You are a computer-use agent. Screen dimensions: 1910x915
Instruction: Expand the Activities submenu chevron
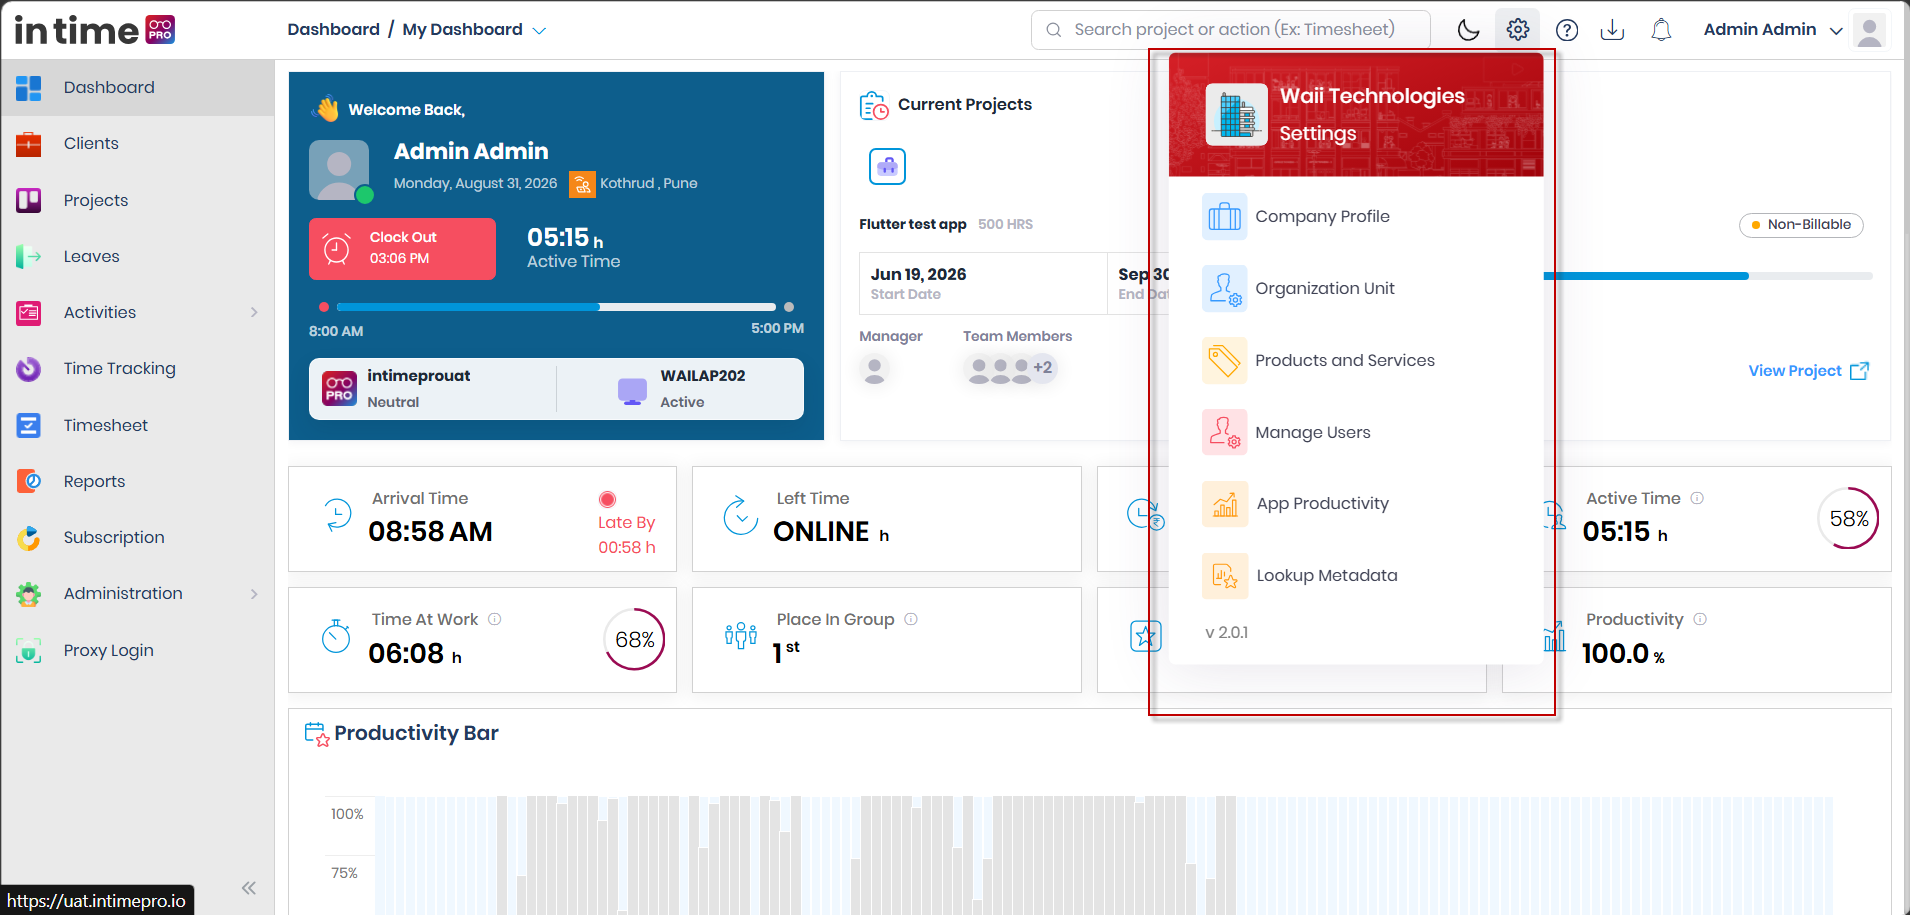click(254, 312)
